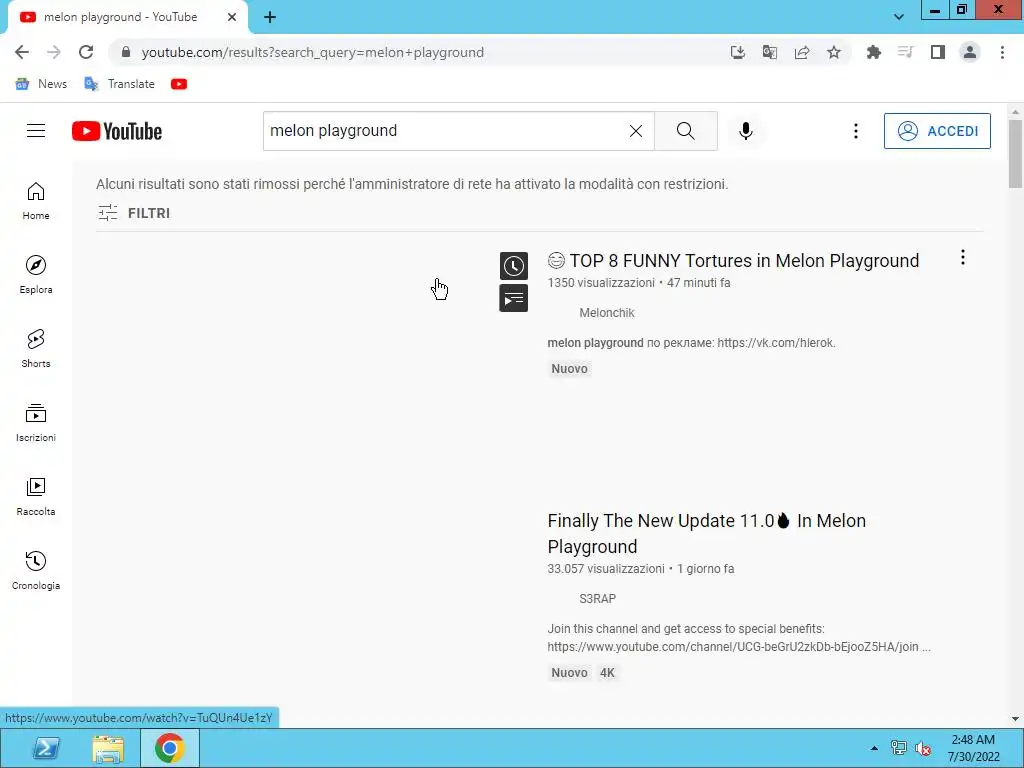Screen dimensions: 1024x768
Task: Click the Chrome address bar URL
Action: click(313, 52)
